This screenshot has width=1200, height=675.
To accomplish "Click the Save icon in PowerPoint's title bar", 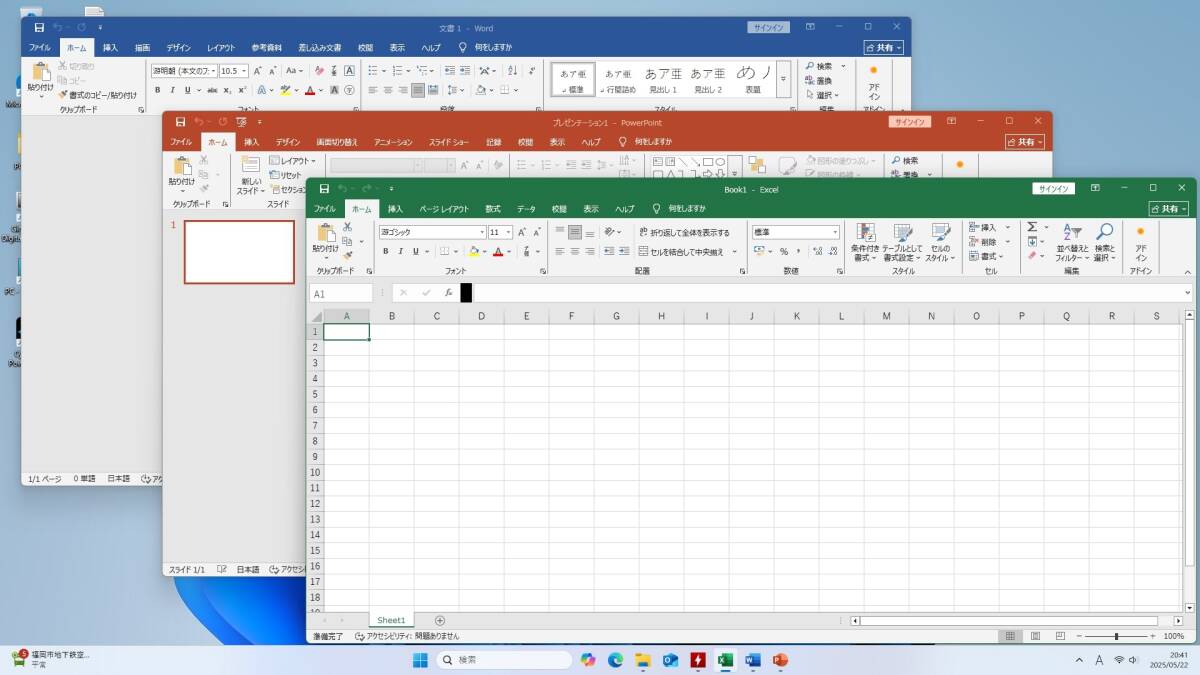I will [180, 122].
